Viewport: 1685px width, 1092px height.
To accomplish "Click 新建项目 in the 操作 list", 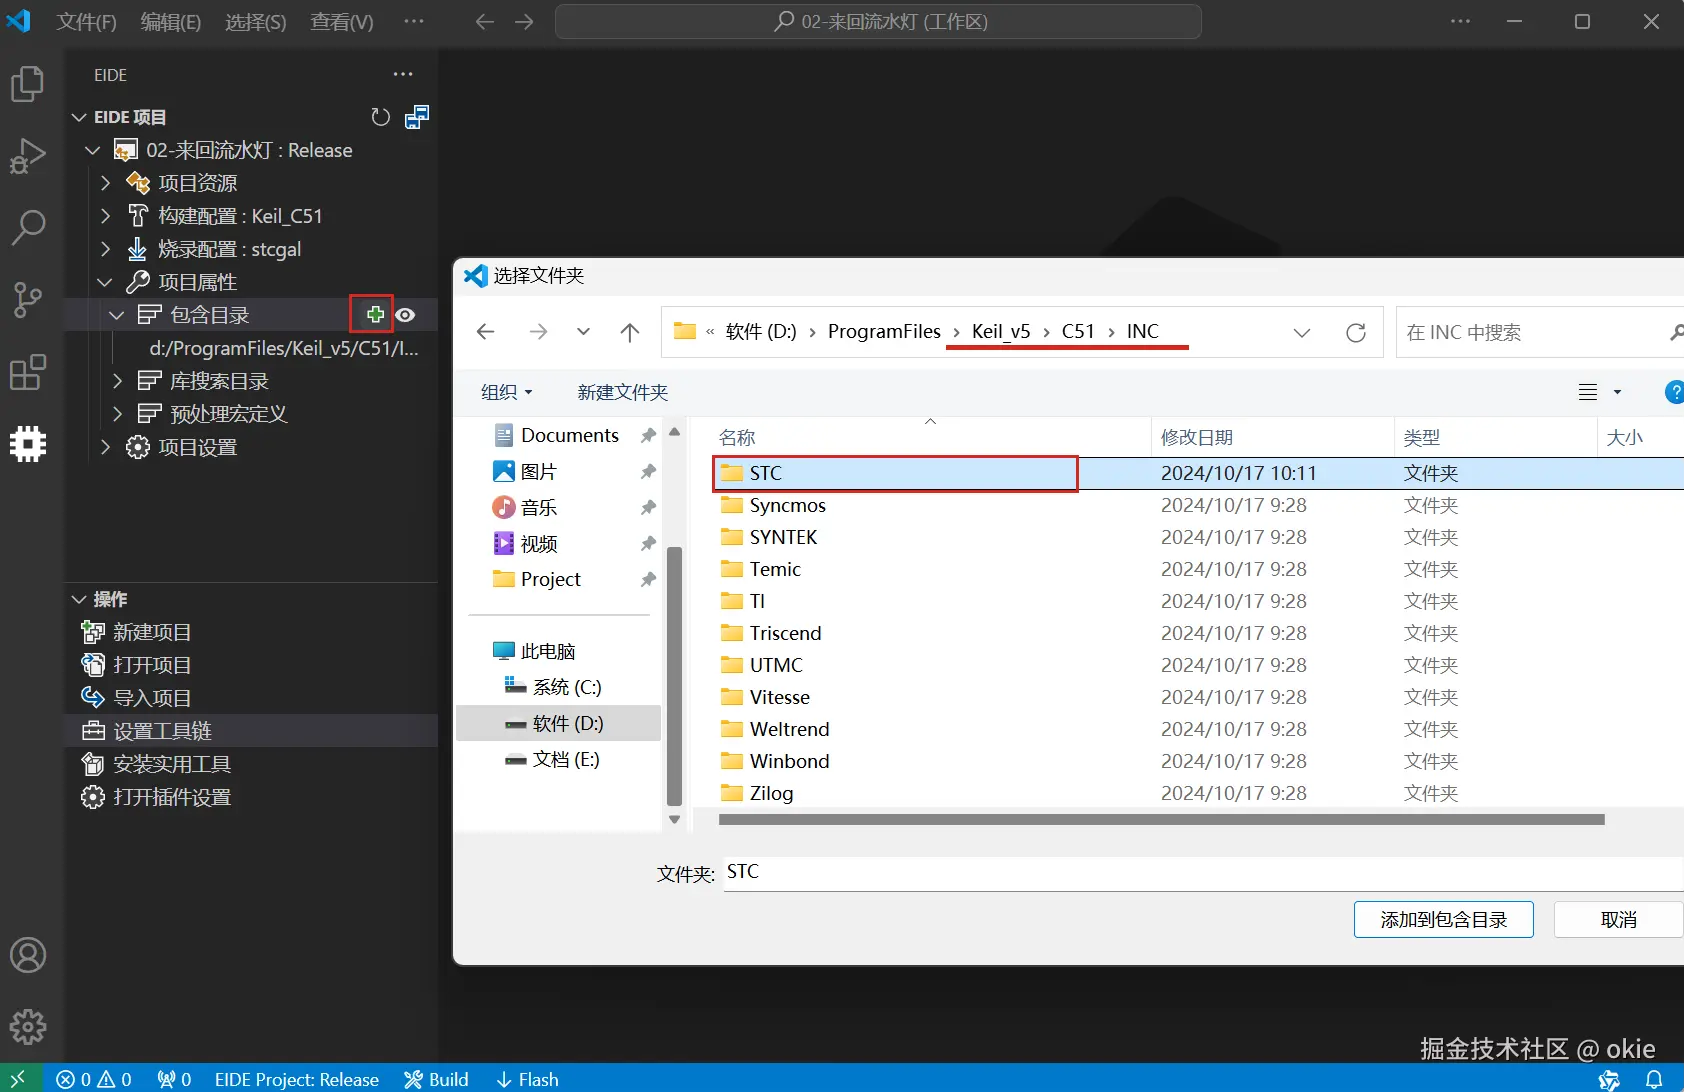I will tap(152, 632).
